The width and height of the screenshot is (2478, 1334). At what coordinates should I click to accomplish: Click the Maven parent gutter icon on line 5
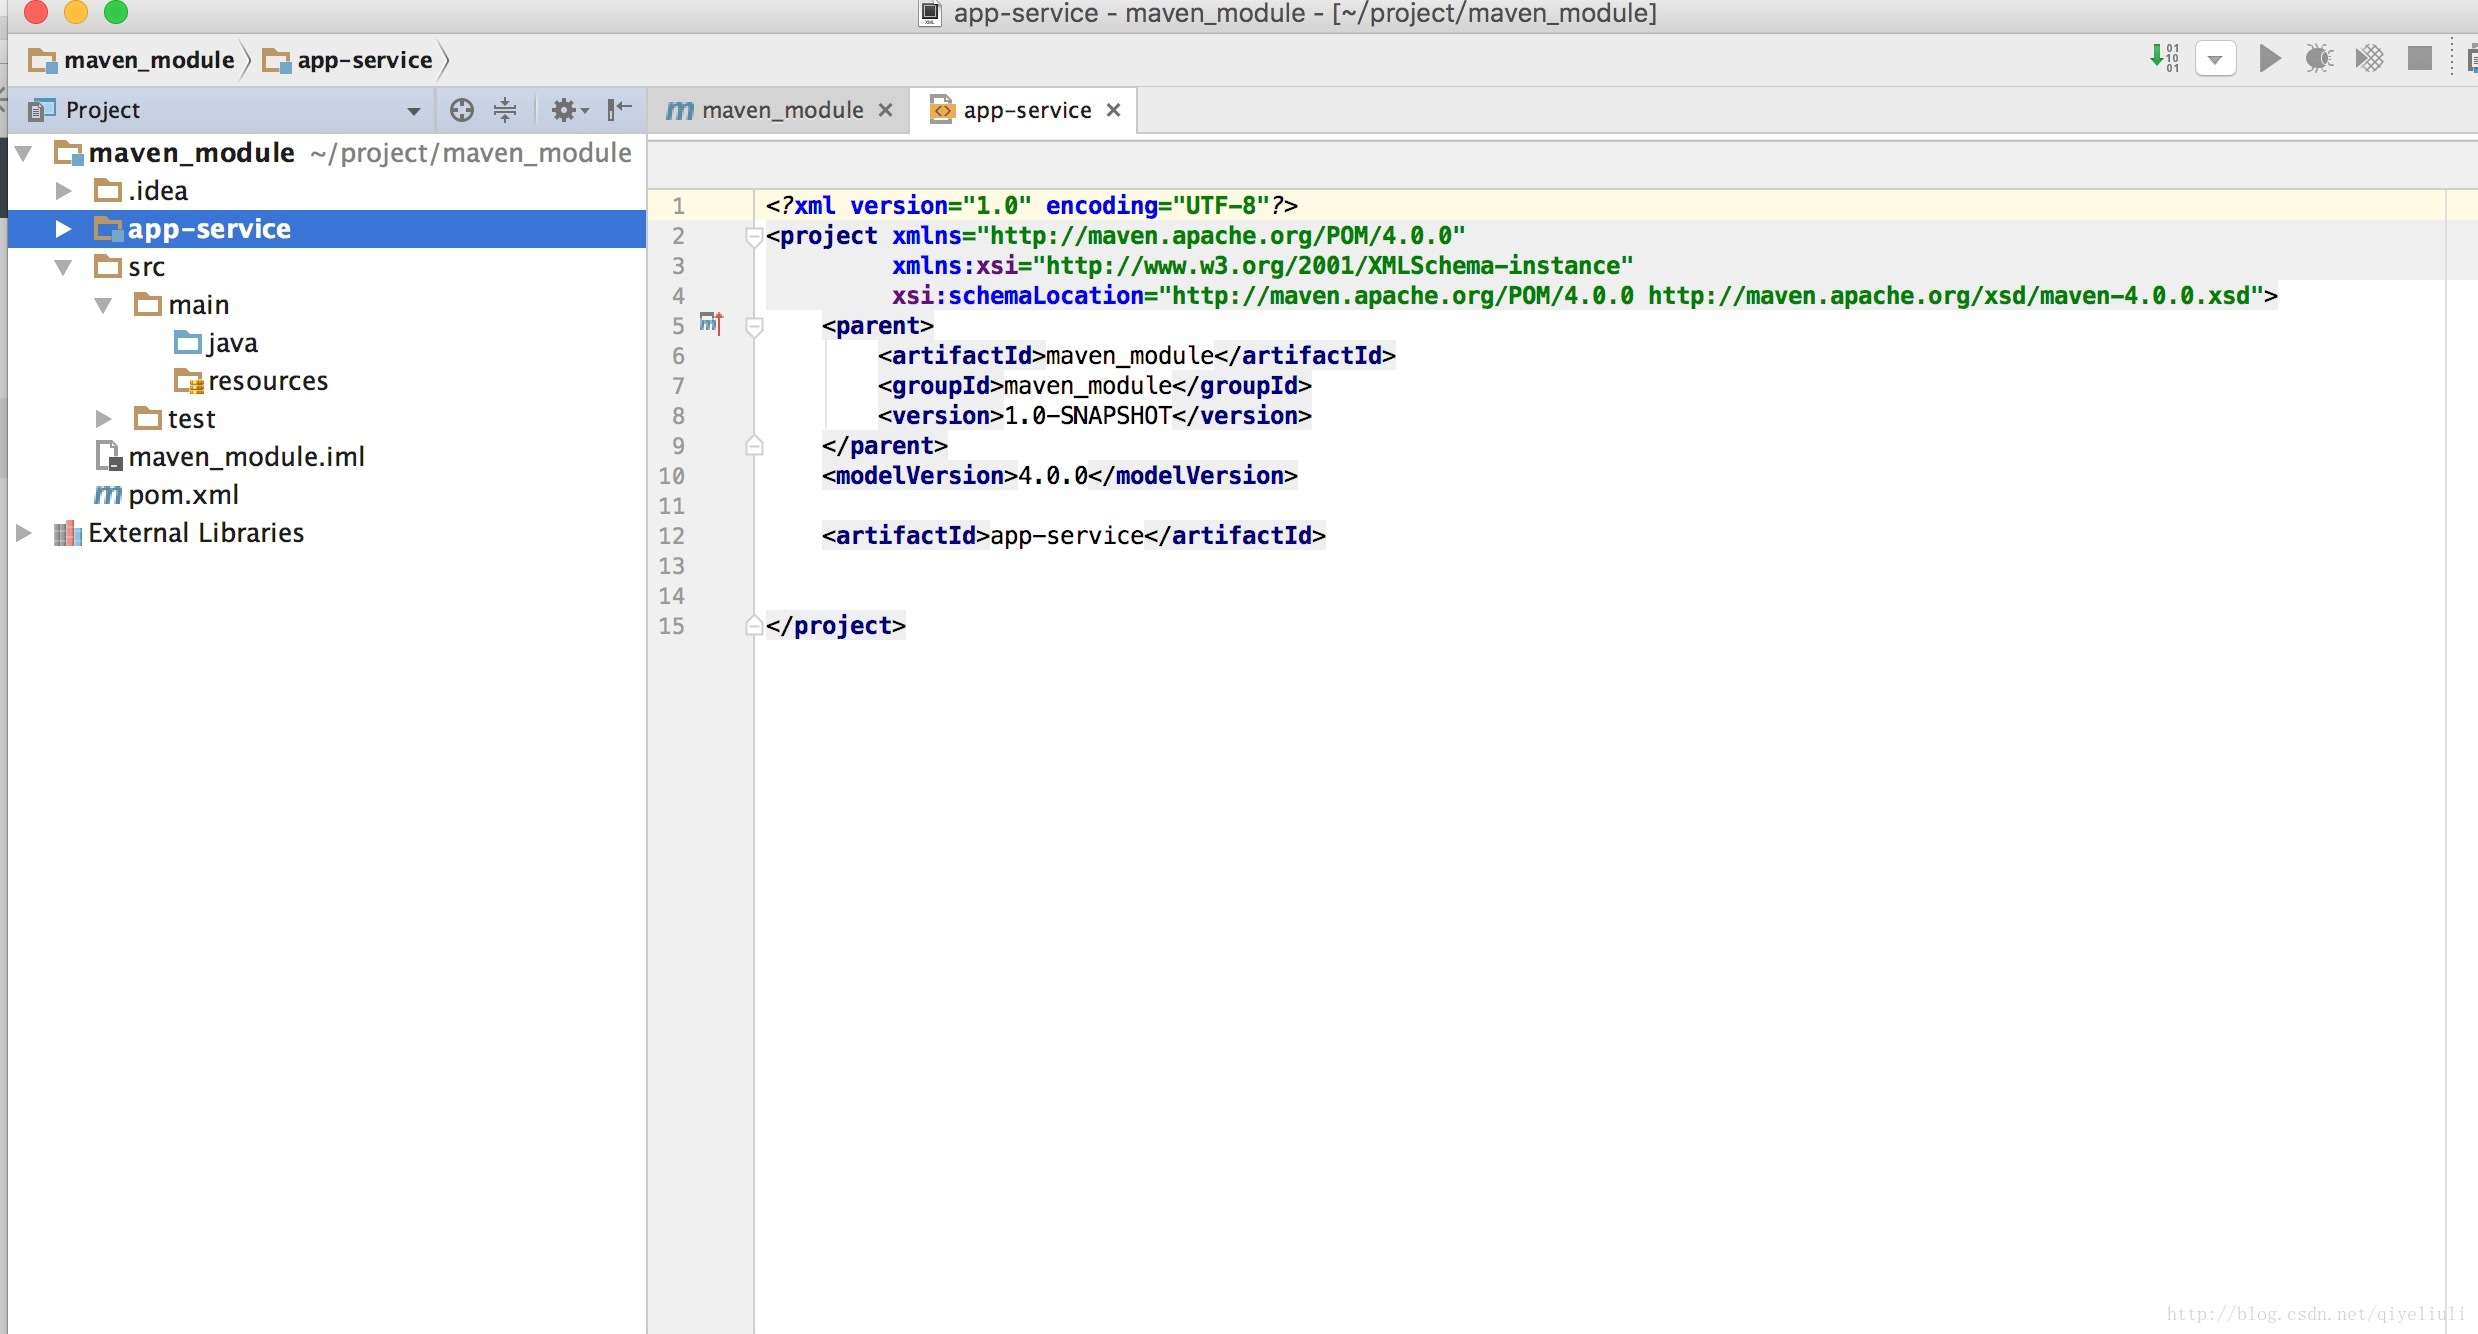tap(711, 323)
